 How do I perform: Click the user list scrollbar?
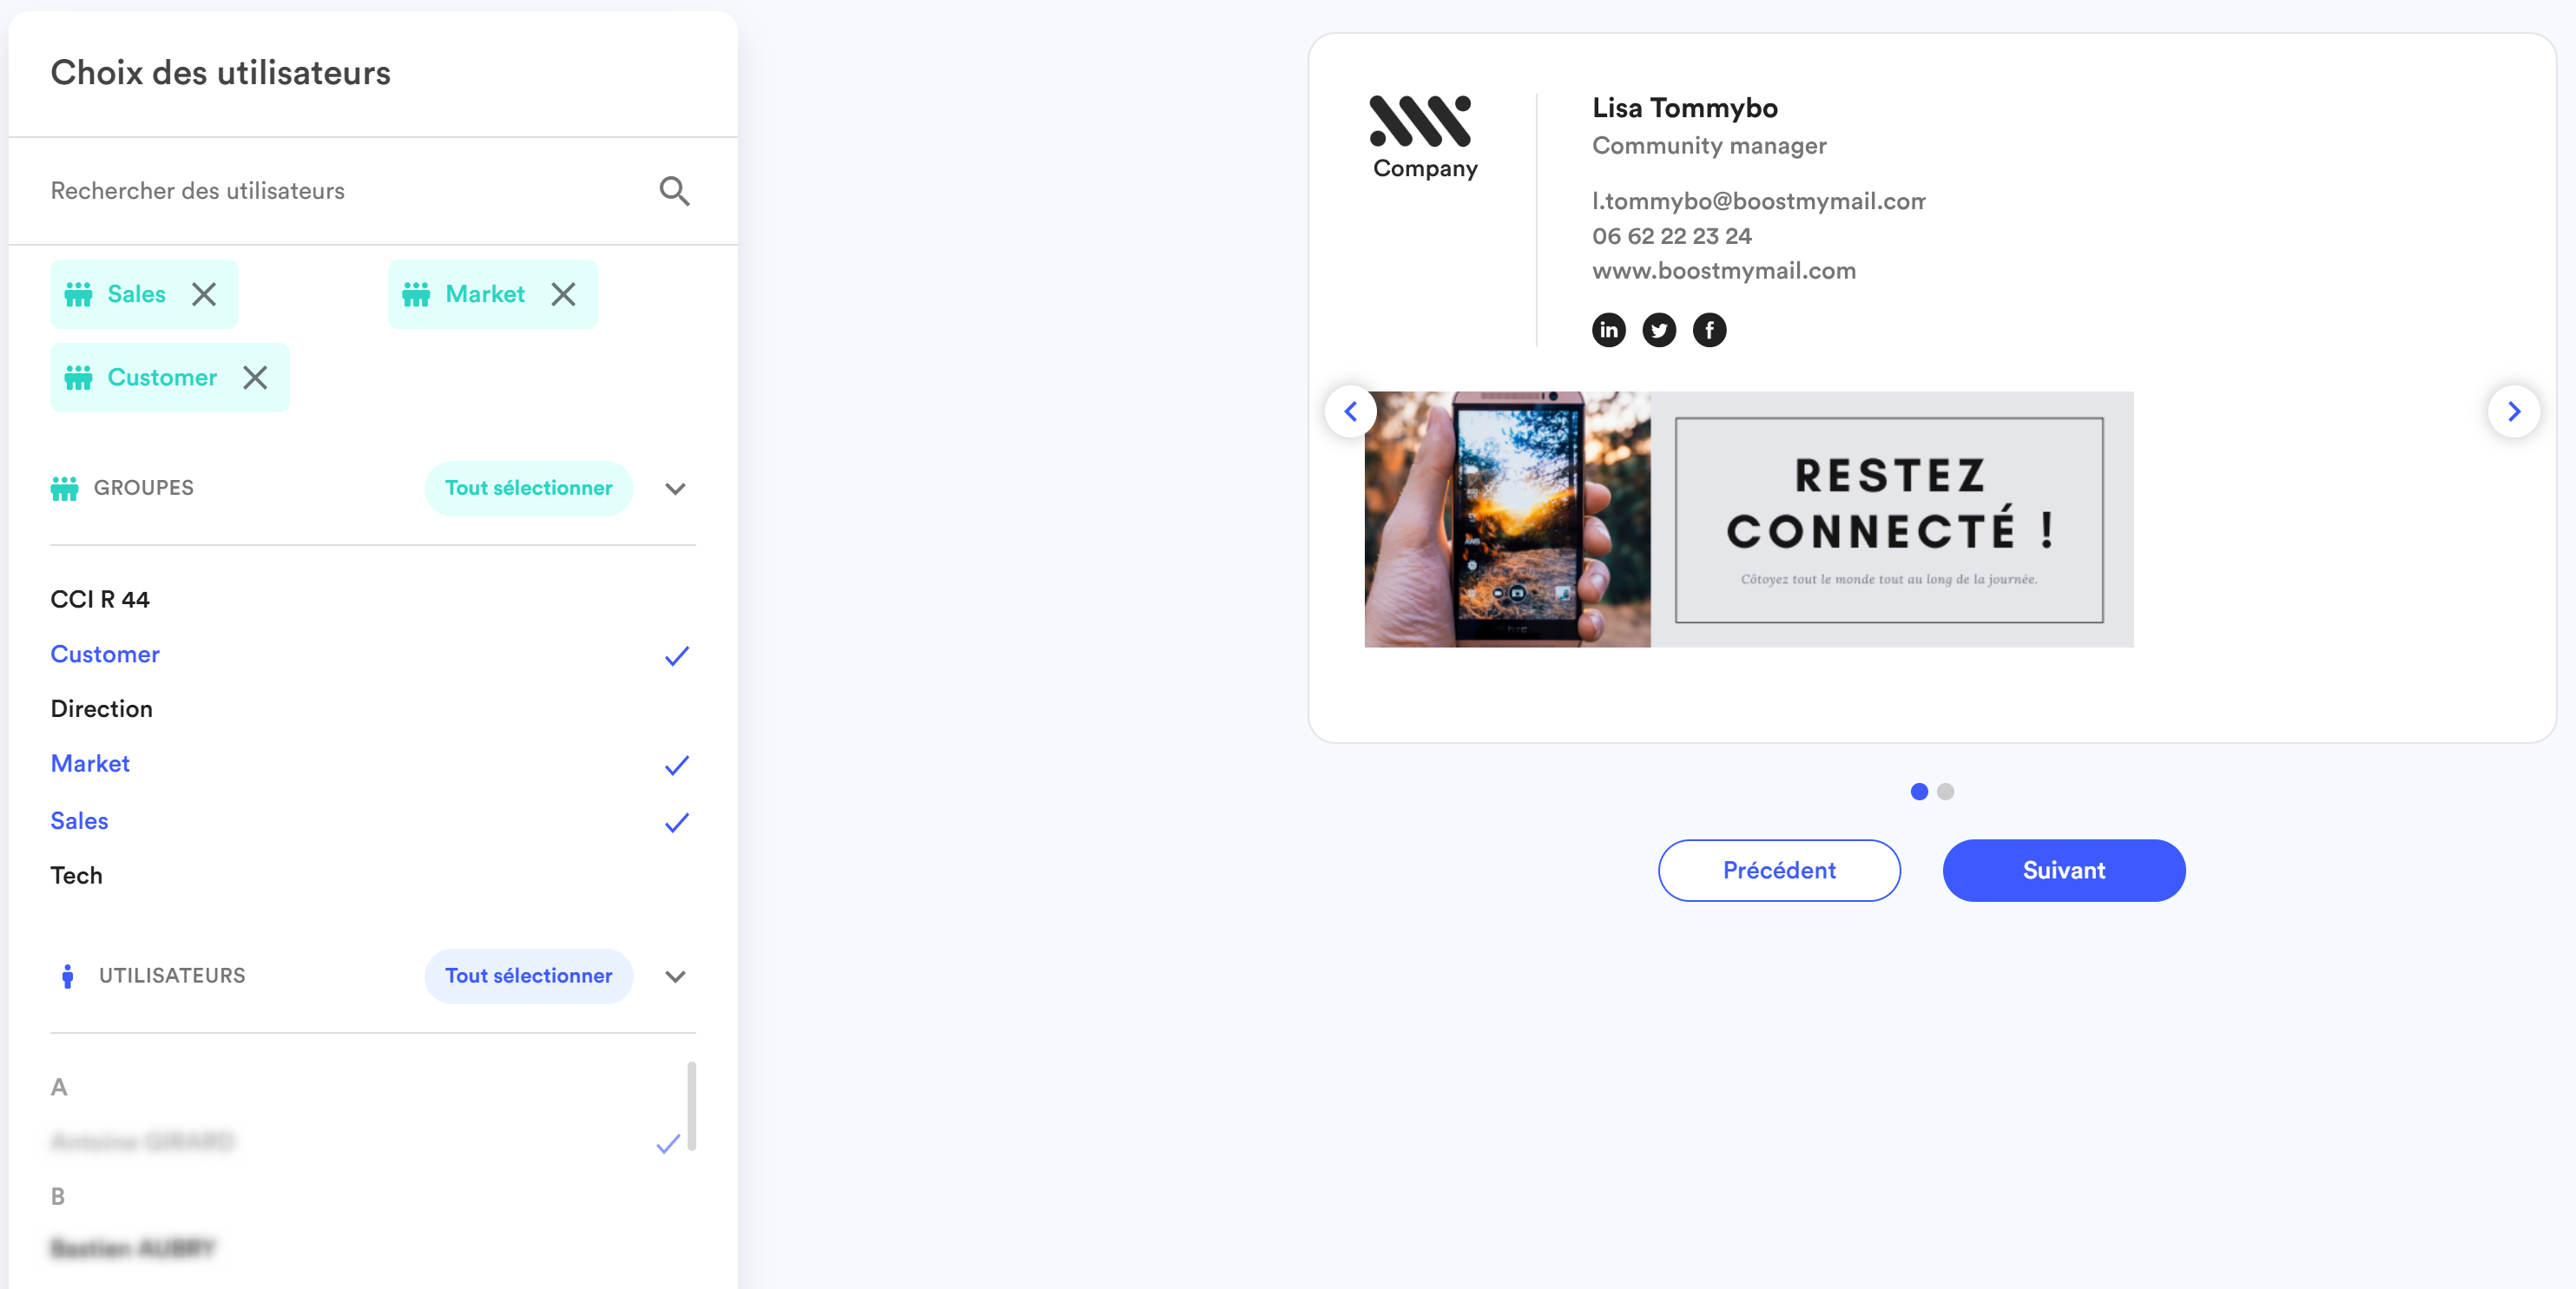click(691, 1105)
